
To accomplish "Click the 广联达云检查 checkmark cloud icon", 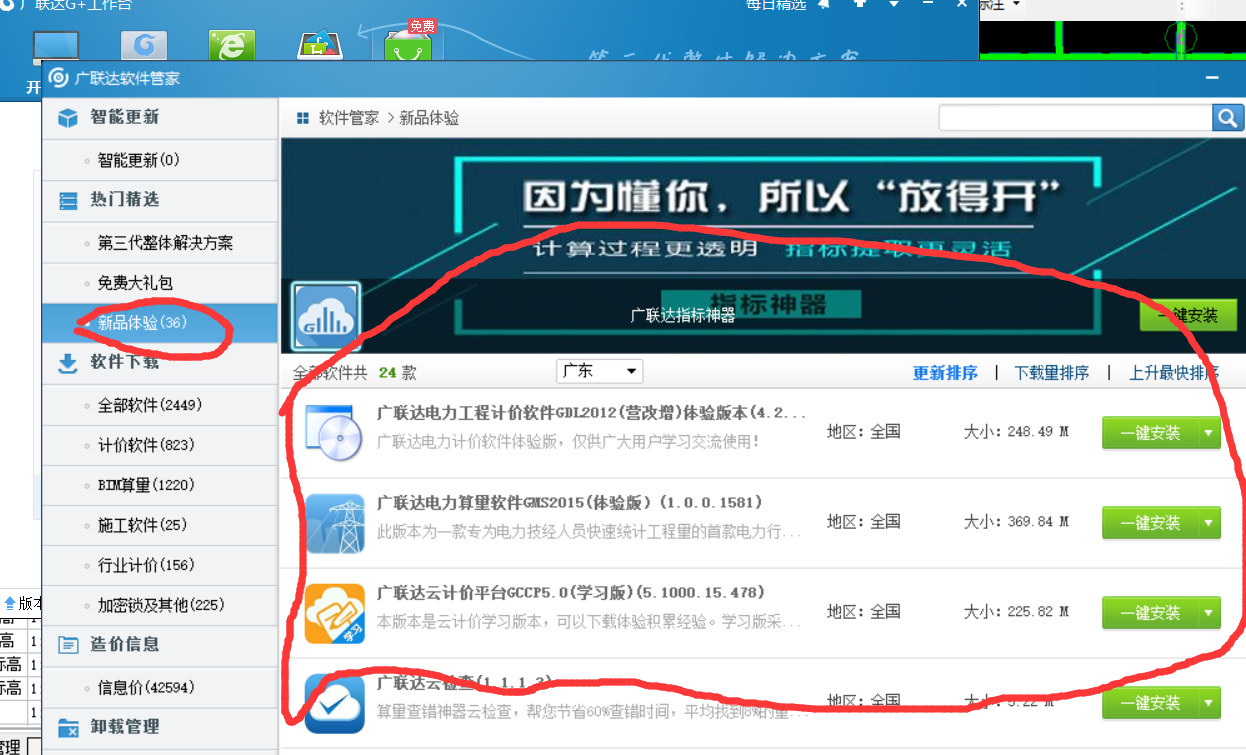I will (334, 703).
